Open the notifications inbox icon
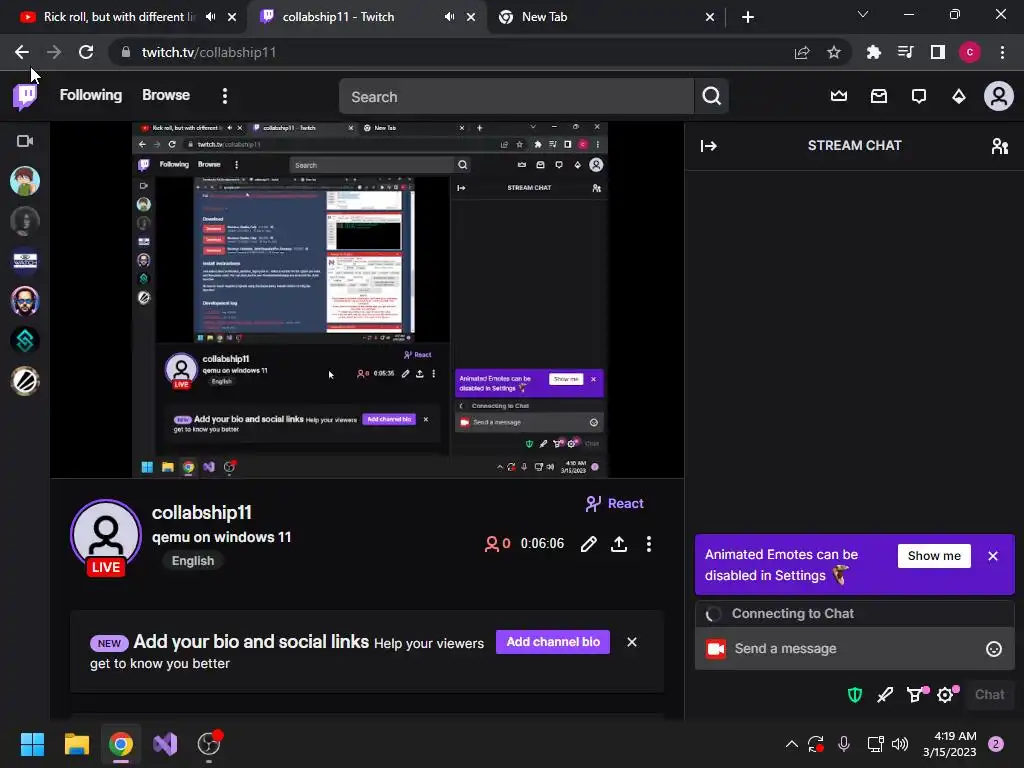The height and width of the screenshot is (768, 1024). coord(879,97)
